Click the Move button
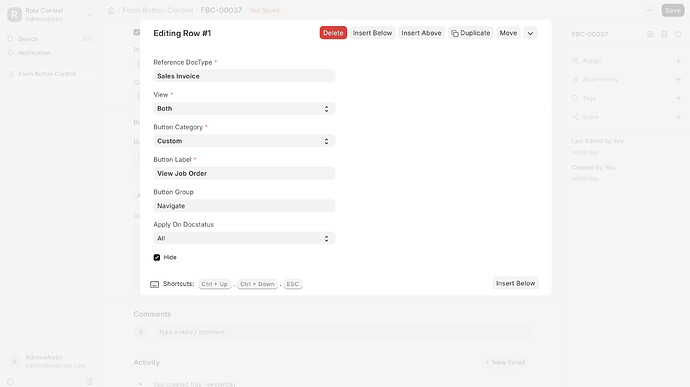 coord(508,33)
